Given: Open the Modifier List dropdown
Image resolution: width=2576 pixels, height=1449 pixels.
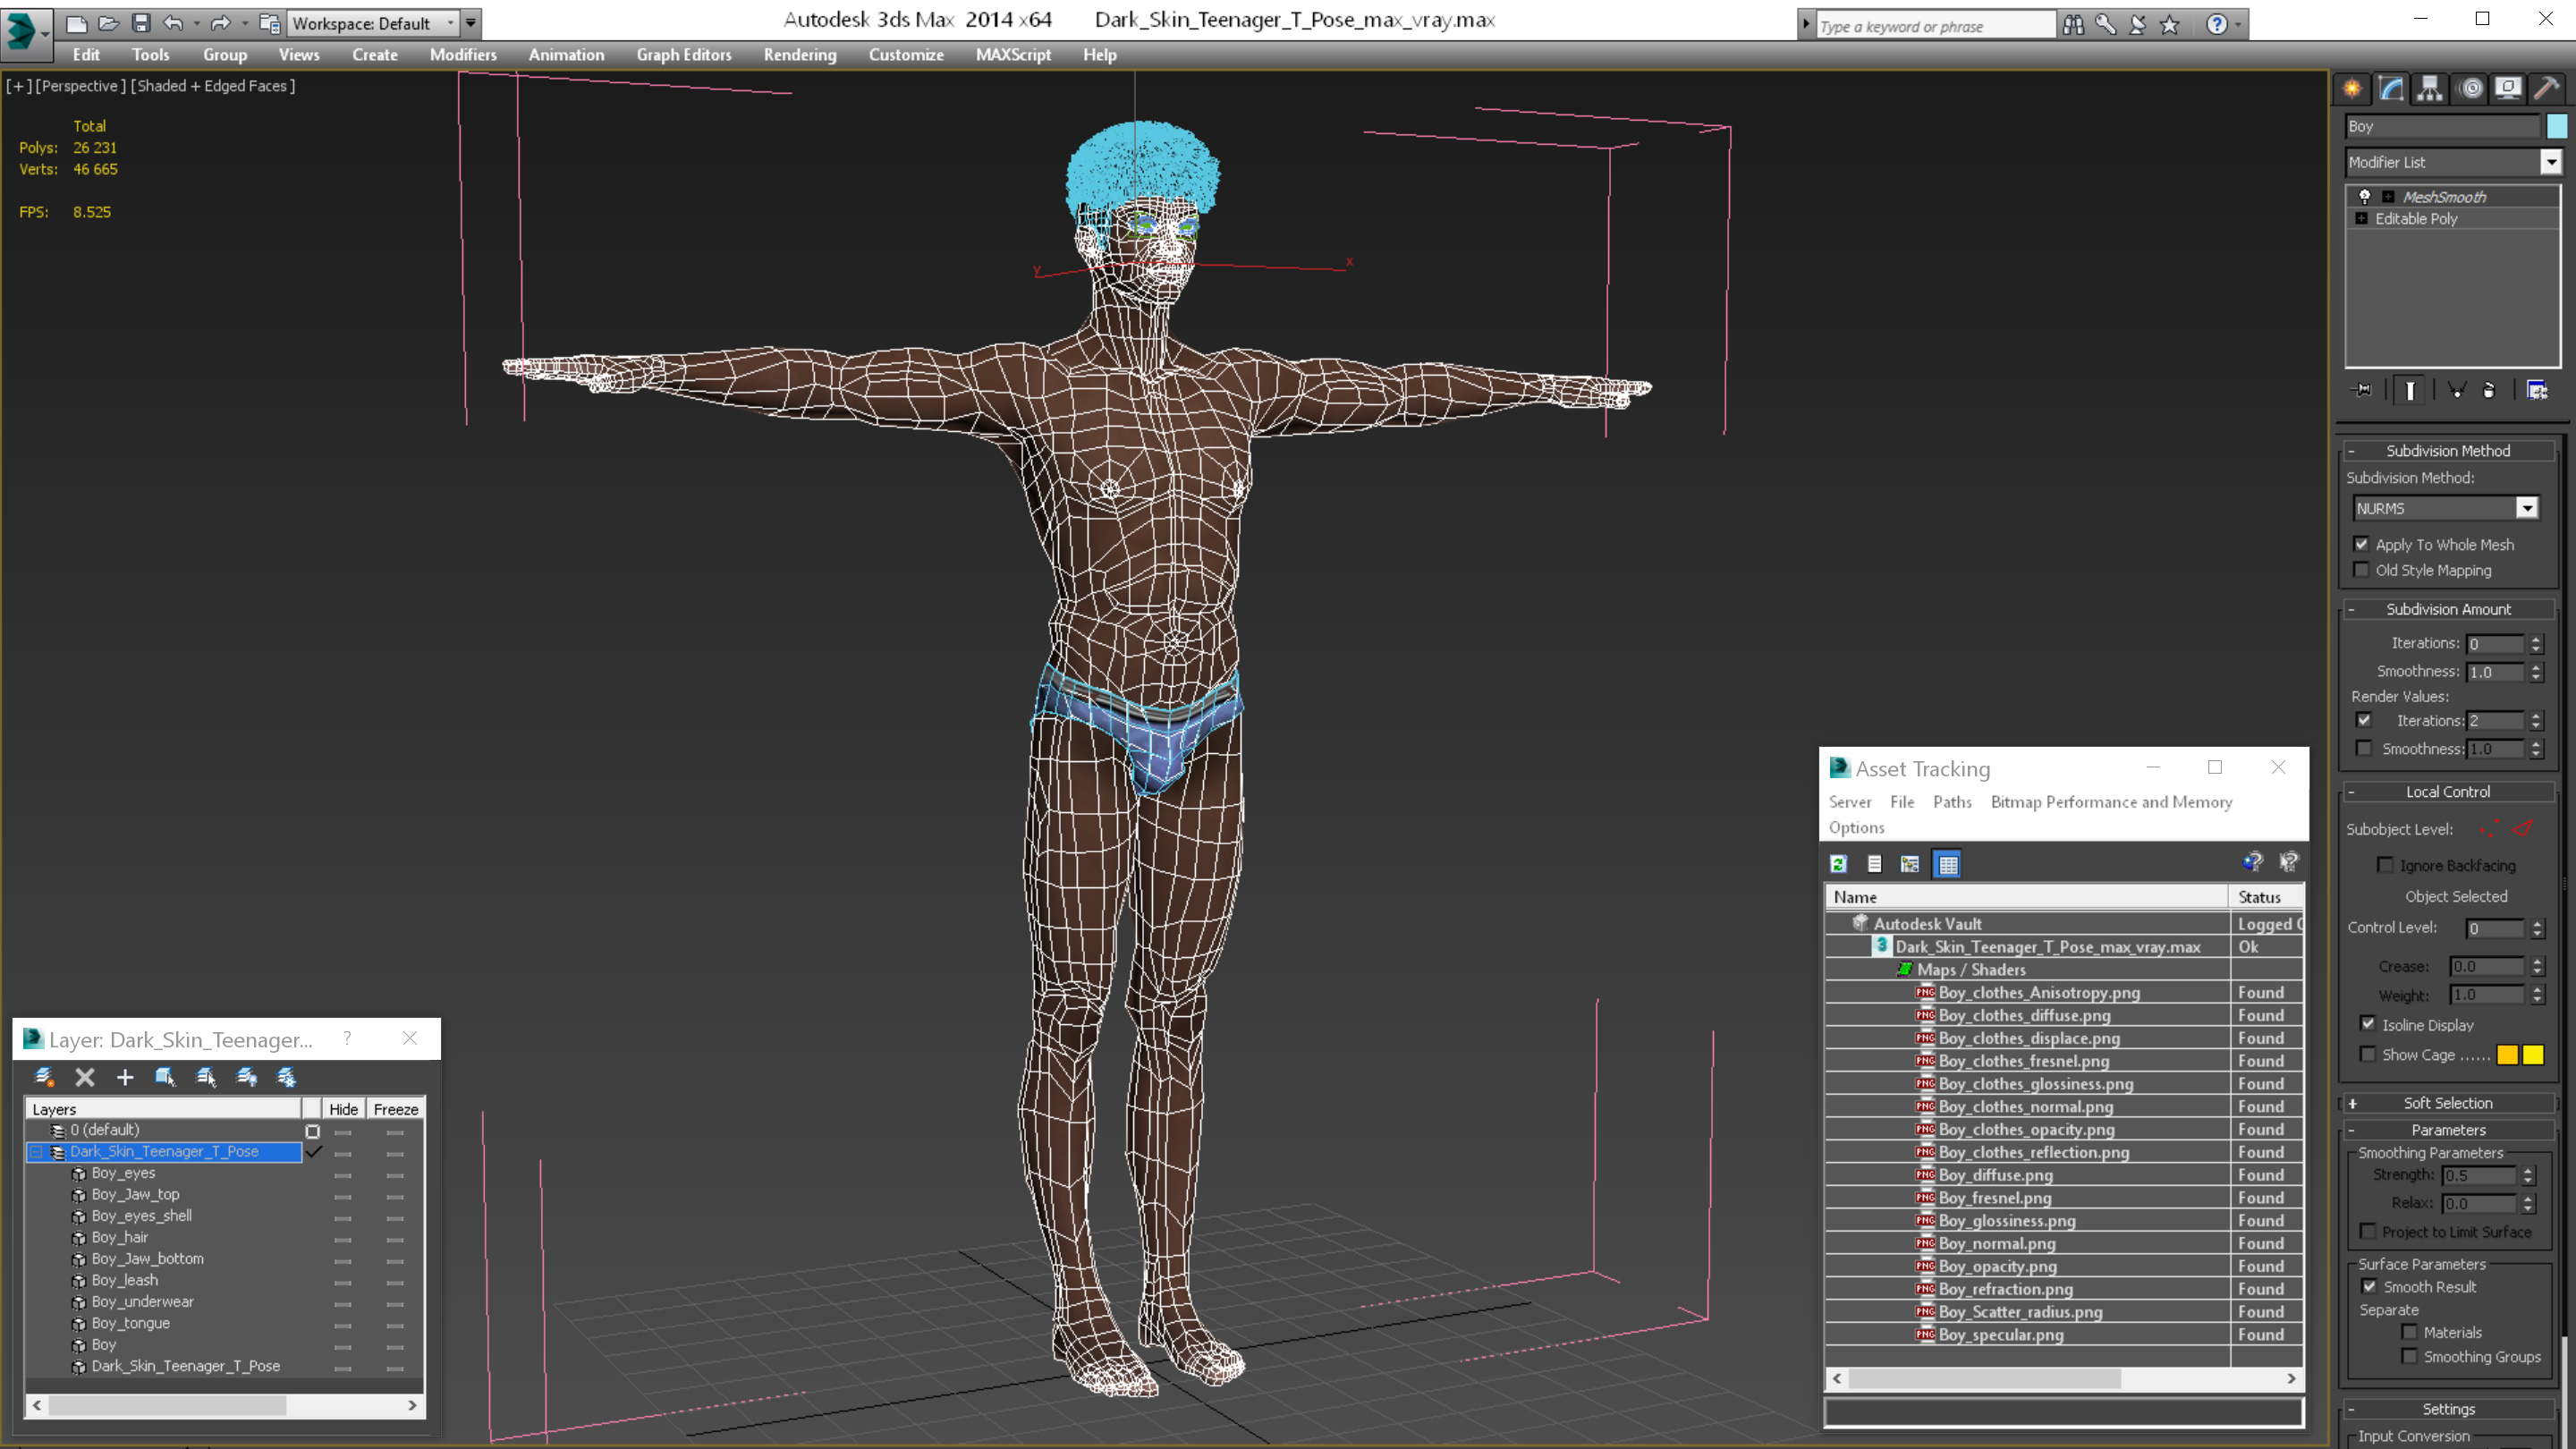Looking at the screenshot, I should tap(2551, 162).
